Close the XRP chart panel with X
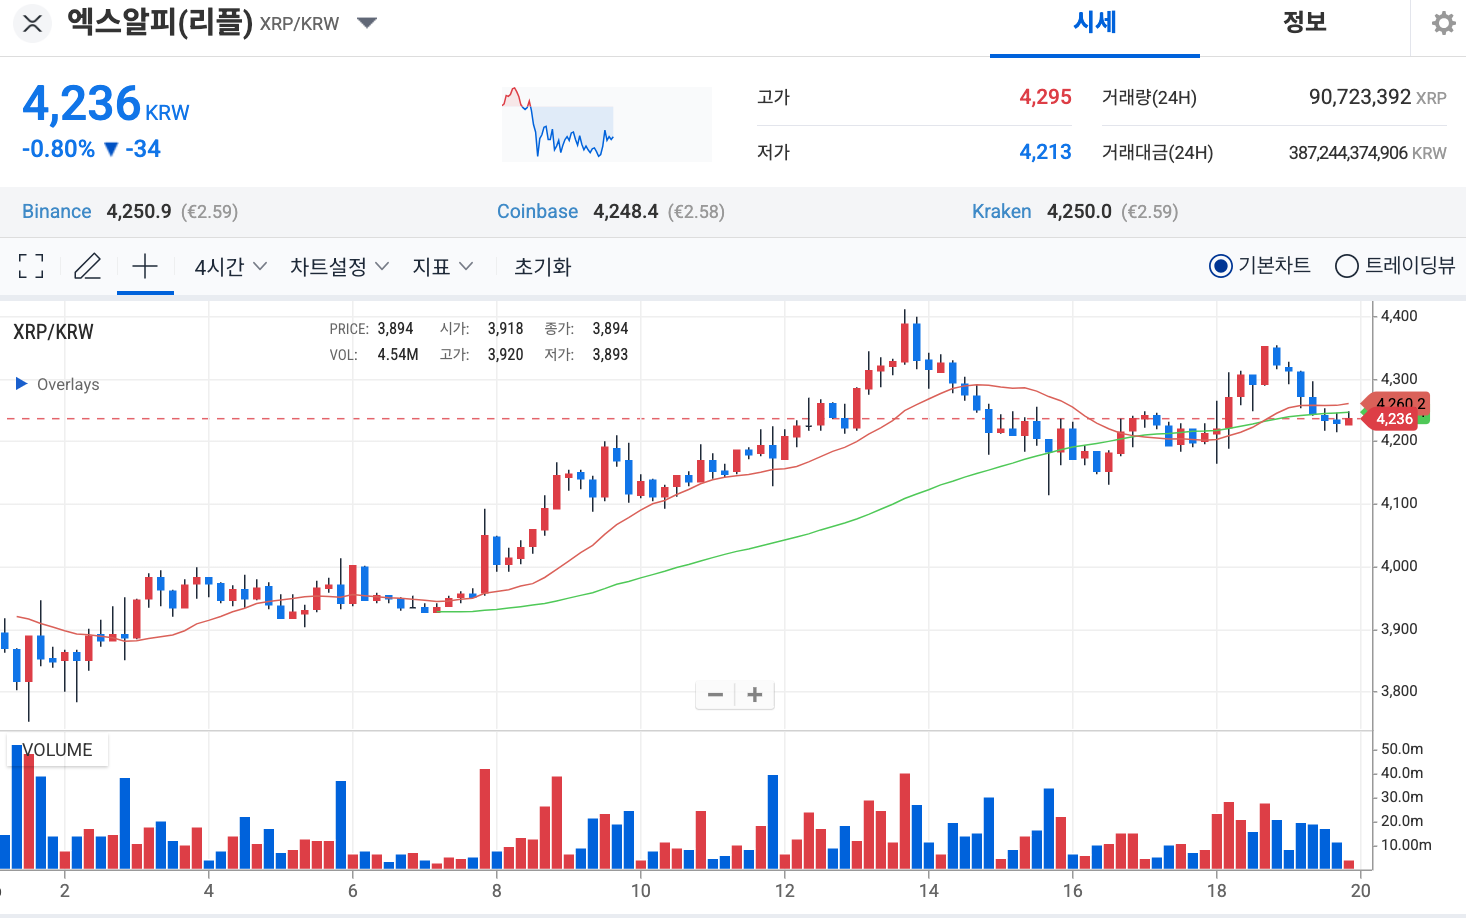The image size is (1466, 918). click(x=32, y=24)
